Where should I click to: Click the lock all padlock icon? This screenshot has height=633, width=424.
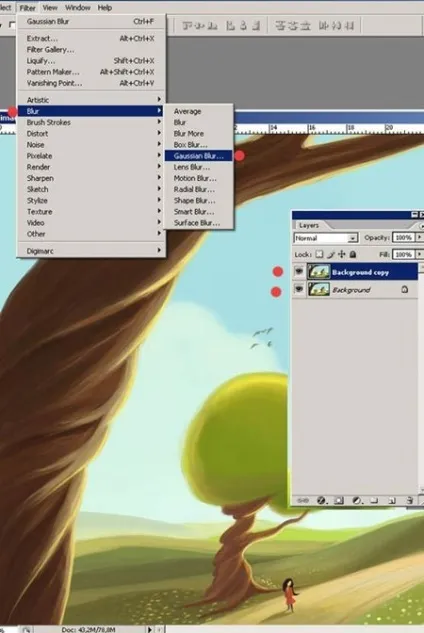[x=353, y=254]
